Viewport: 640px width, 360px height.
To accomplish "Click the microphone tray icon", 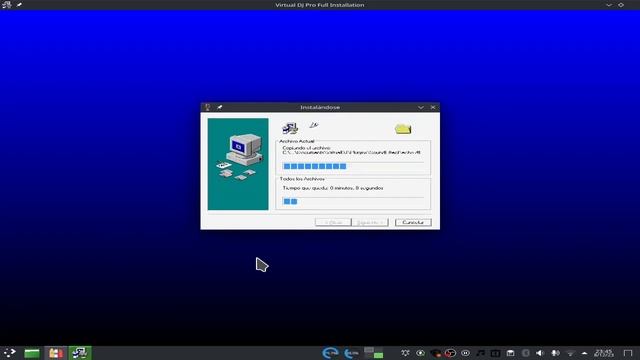I will point(556,353).
